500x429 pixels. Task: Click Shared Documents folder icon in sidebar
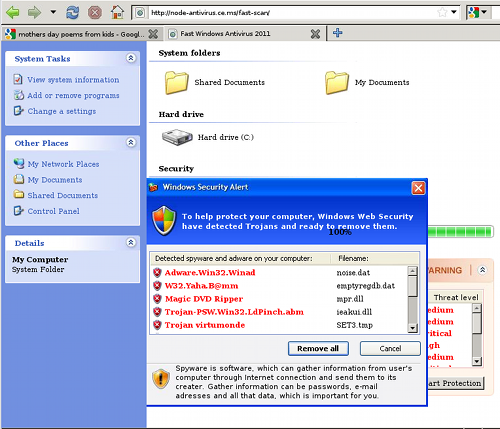(19, 194)
